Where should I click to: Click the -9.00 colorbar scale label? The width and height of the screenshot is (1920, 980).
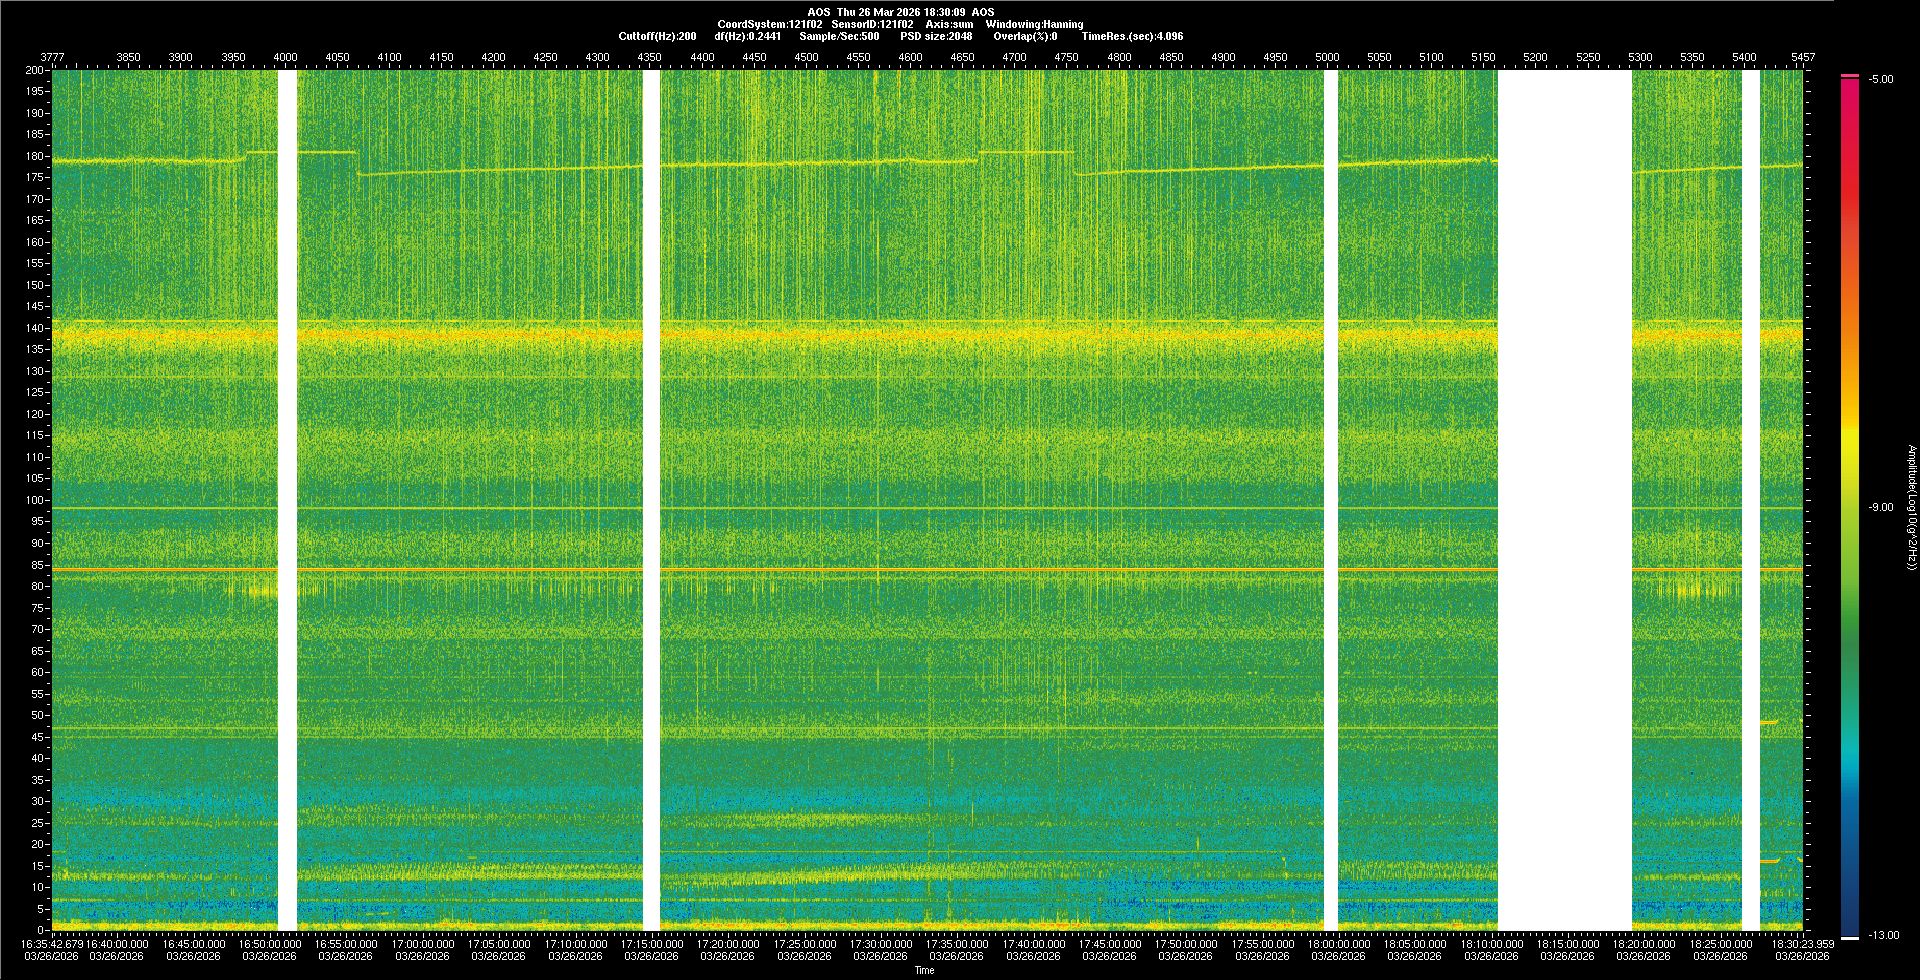[x=1880, y=507]
